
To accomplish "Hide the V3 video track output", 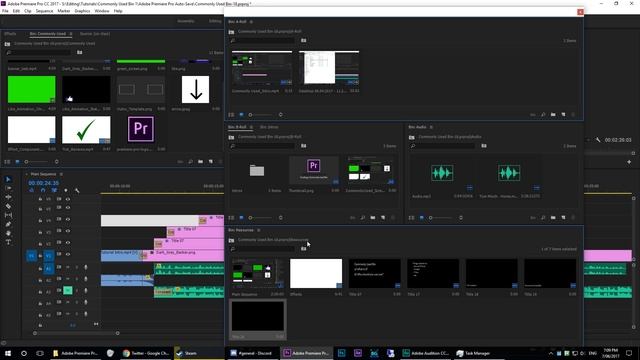I will (x=68, y=231).
